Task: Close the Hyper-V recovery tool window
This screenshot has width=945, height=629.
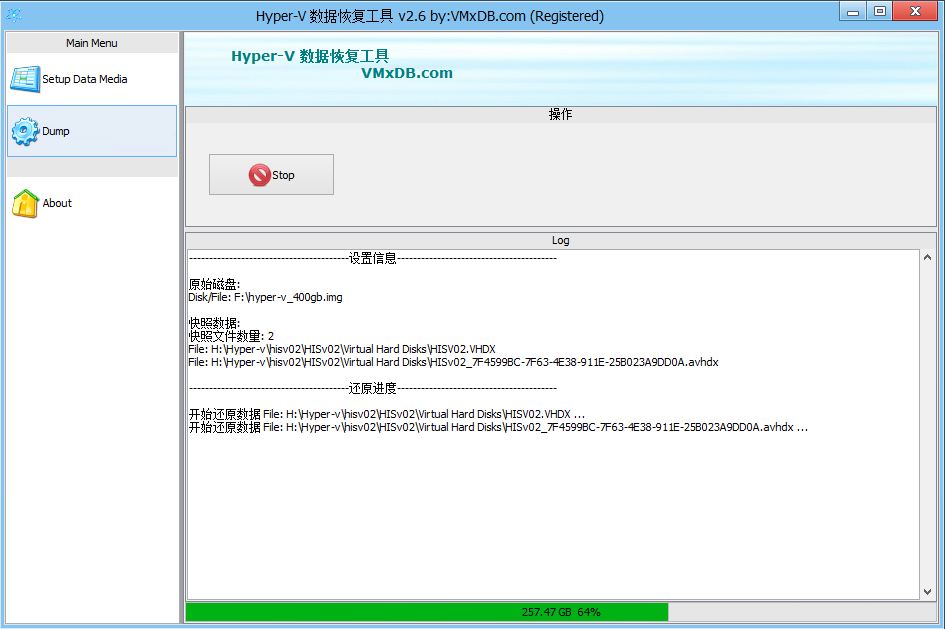Action: click(x=915, y=11)
